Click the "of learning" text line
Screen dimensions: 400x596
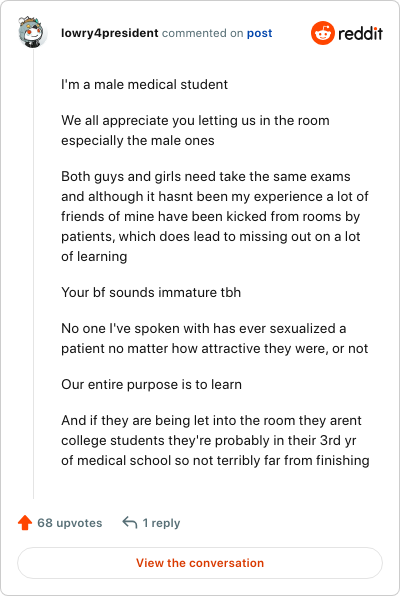(x=94, y=257)
